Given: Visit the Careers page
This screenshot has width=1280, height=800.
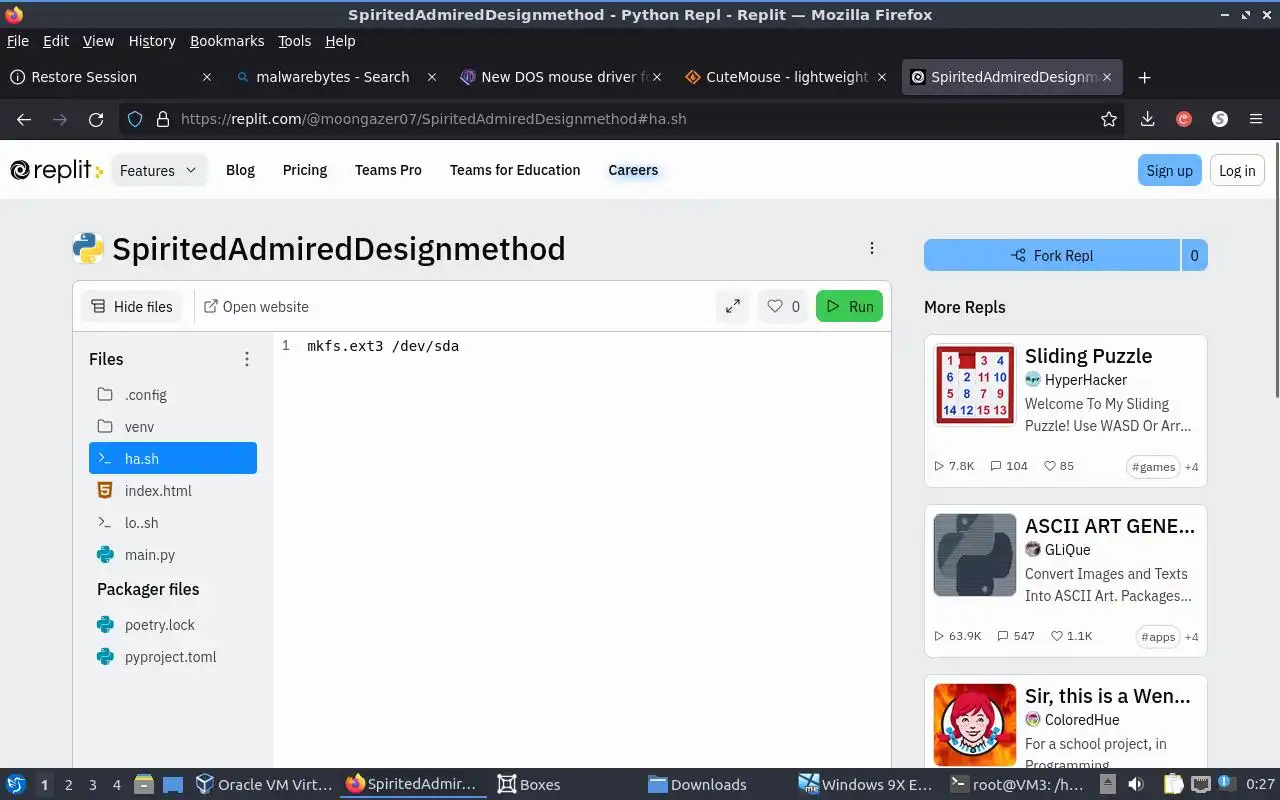Looking at the screenshot, I should [x=633, y=170].
